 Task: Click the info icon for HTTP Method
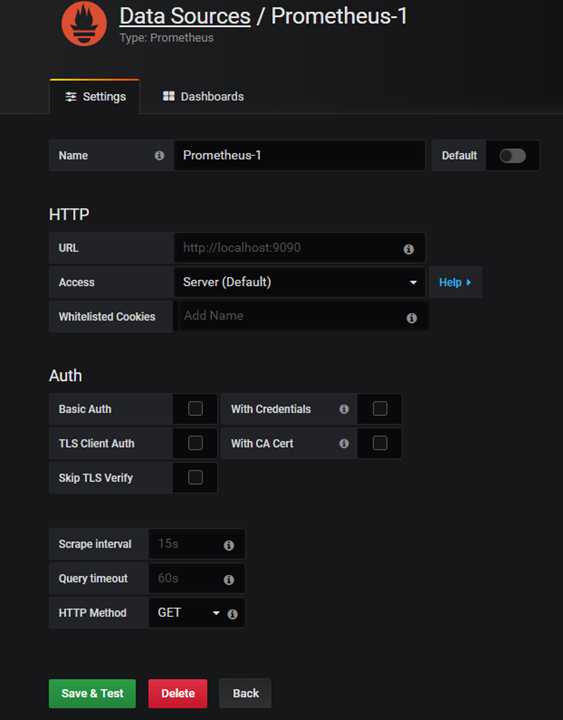pyautogui.click(x=232, y=614)
